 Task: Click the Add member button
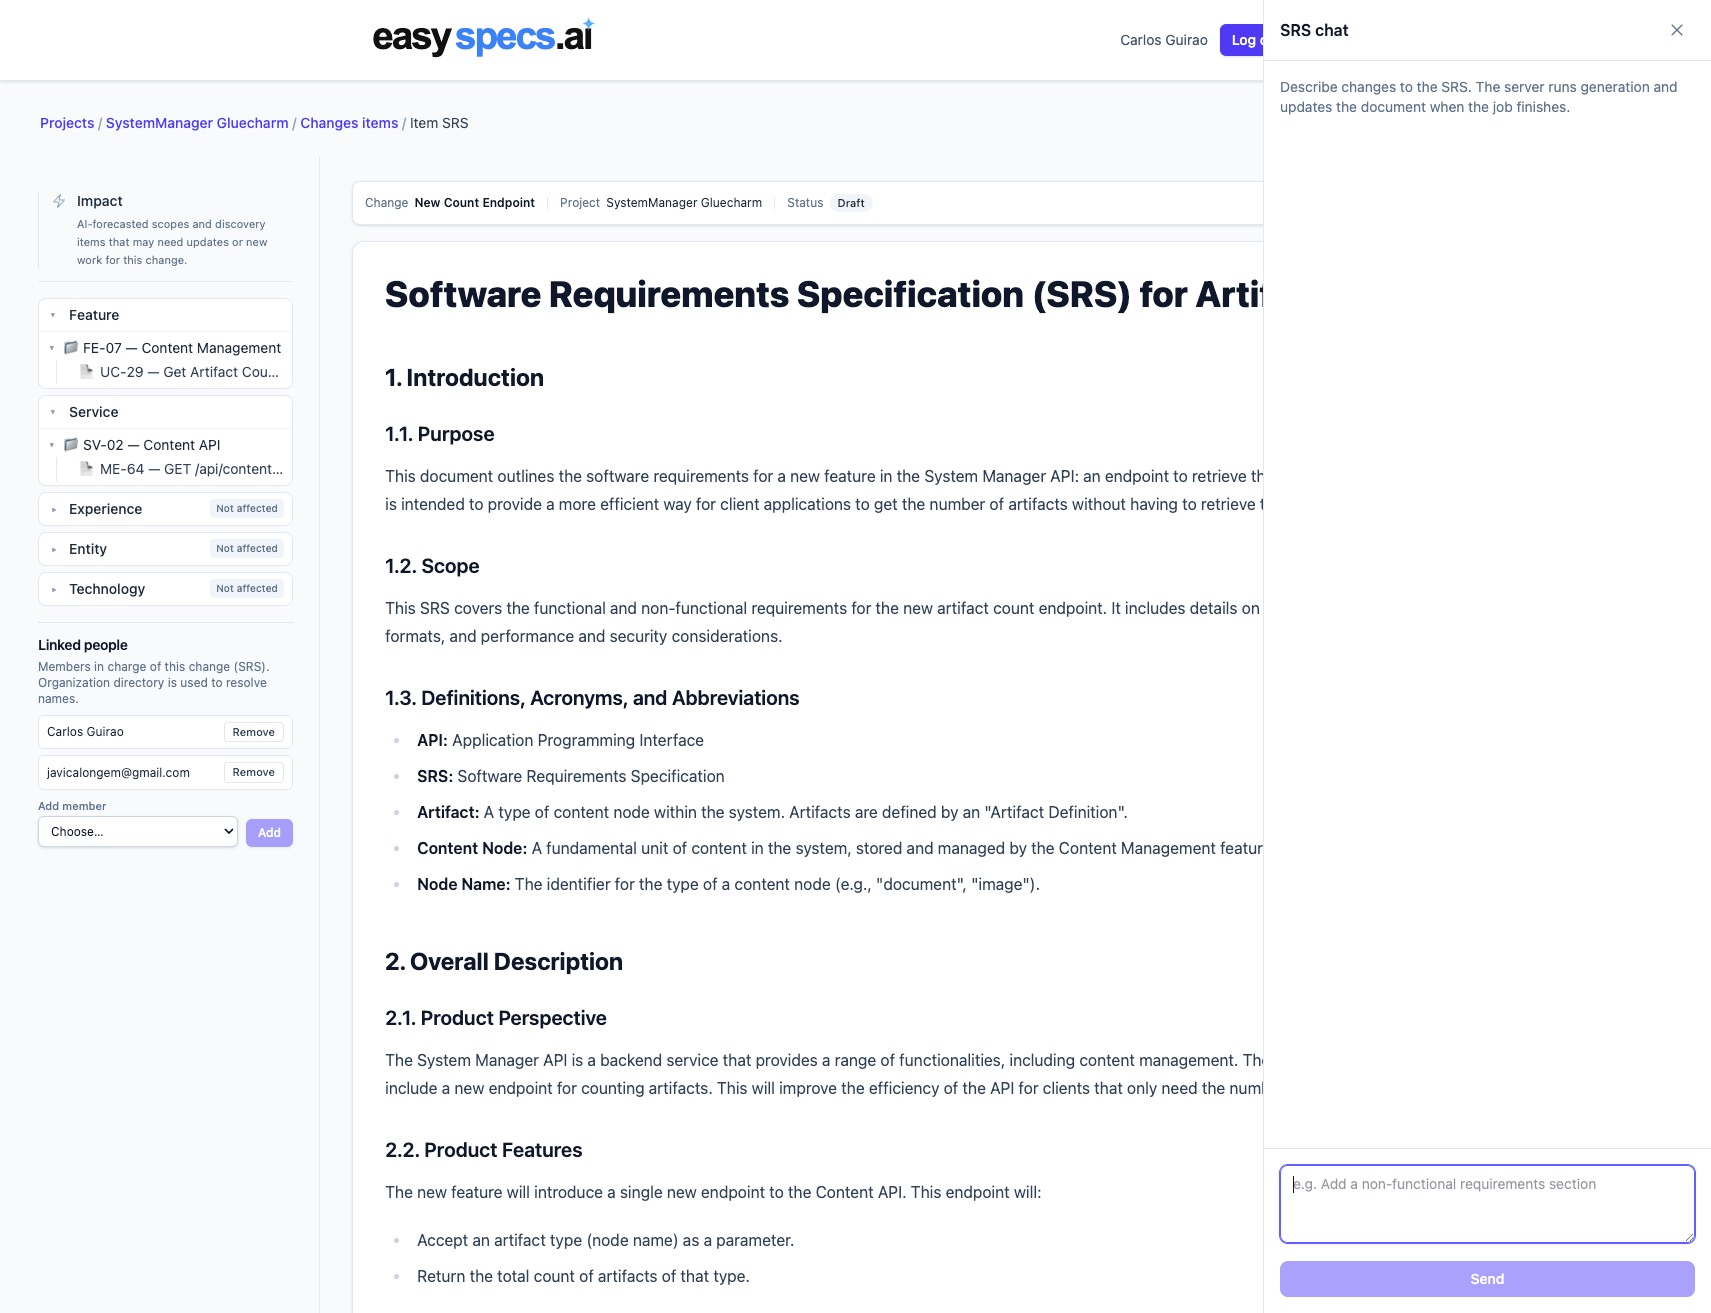[x=268, y=832]
